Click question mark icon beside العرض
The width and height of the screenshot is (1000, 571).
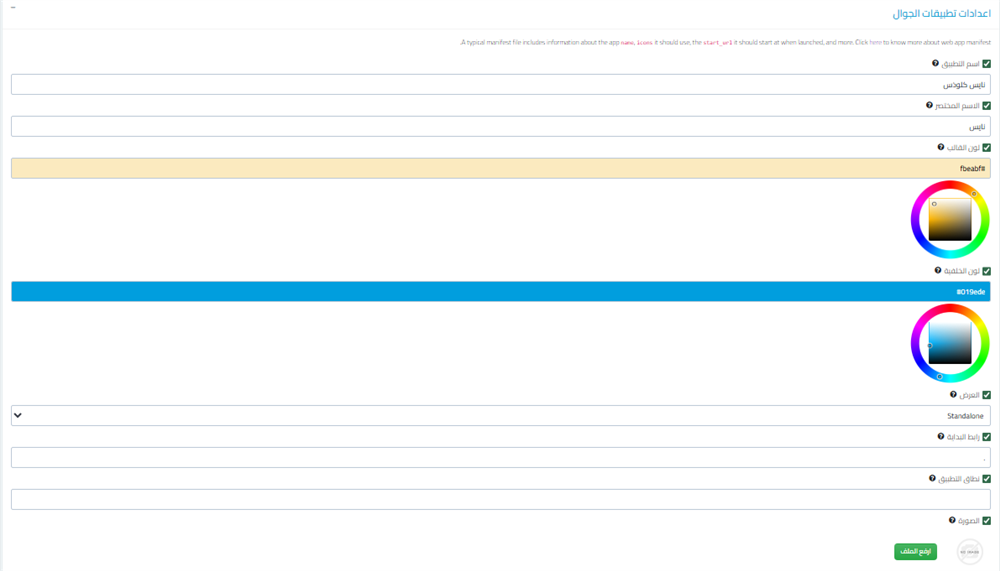coord(954,395)
